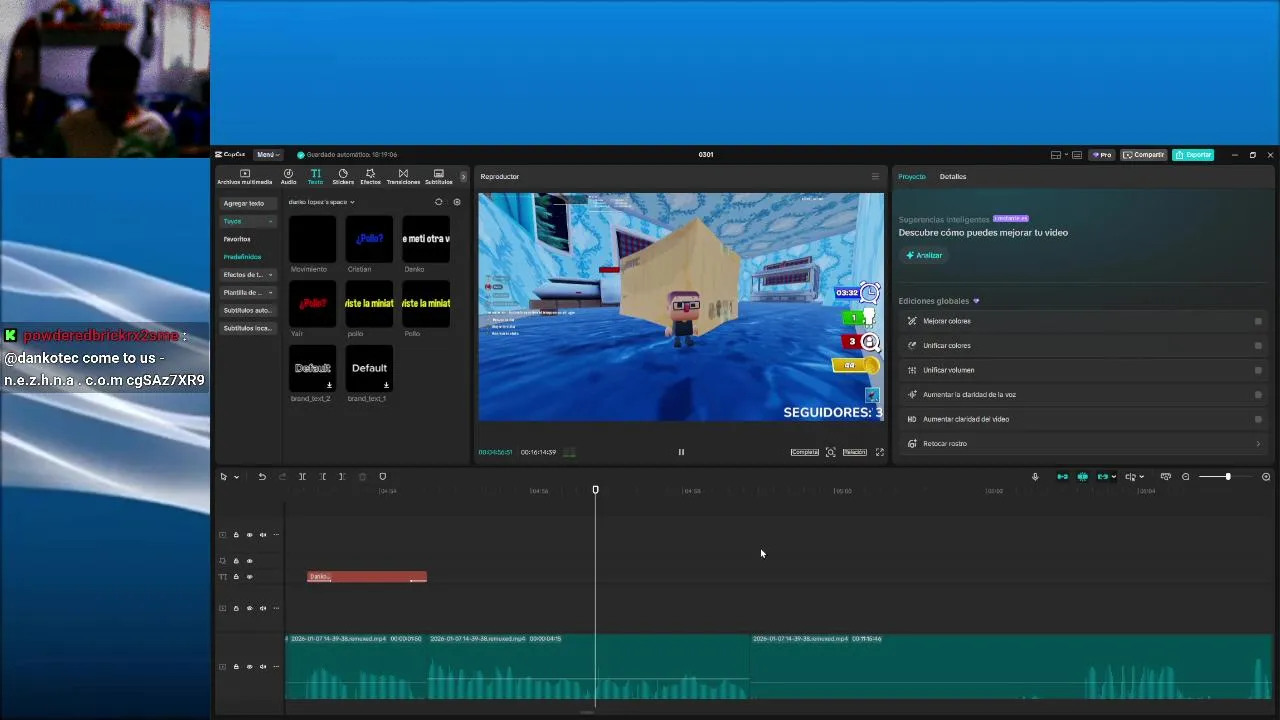Mute the main video track
Viewport: 1280px width, 720px height.
point(263,667)
